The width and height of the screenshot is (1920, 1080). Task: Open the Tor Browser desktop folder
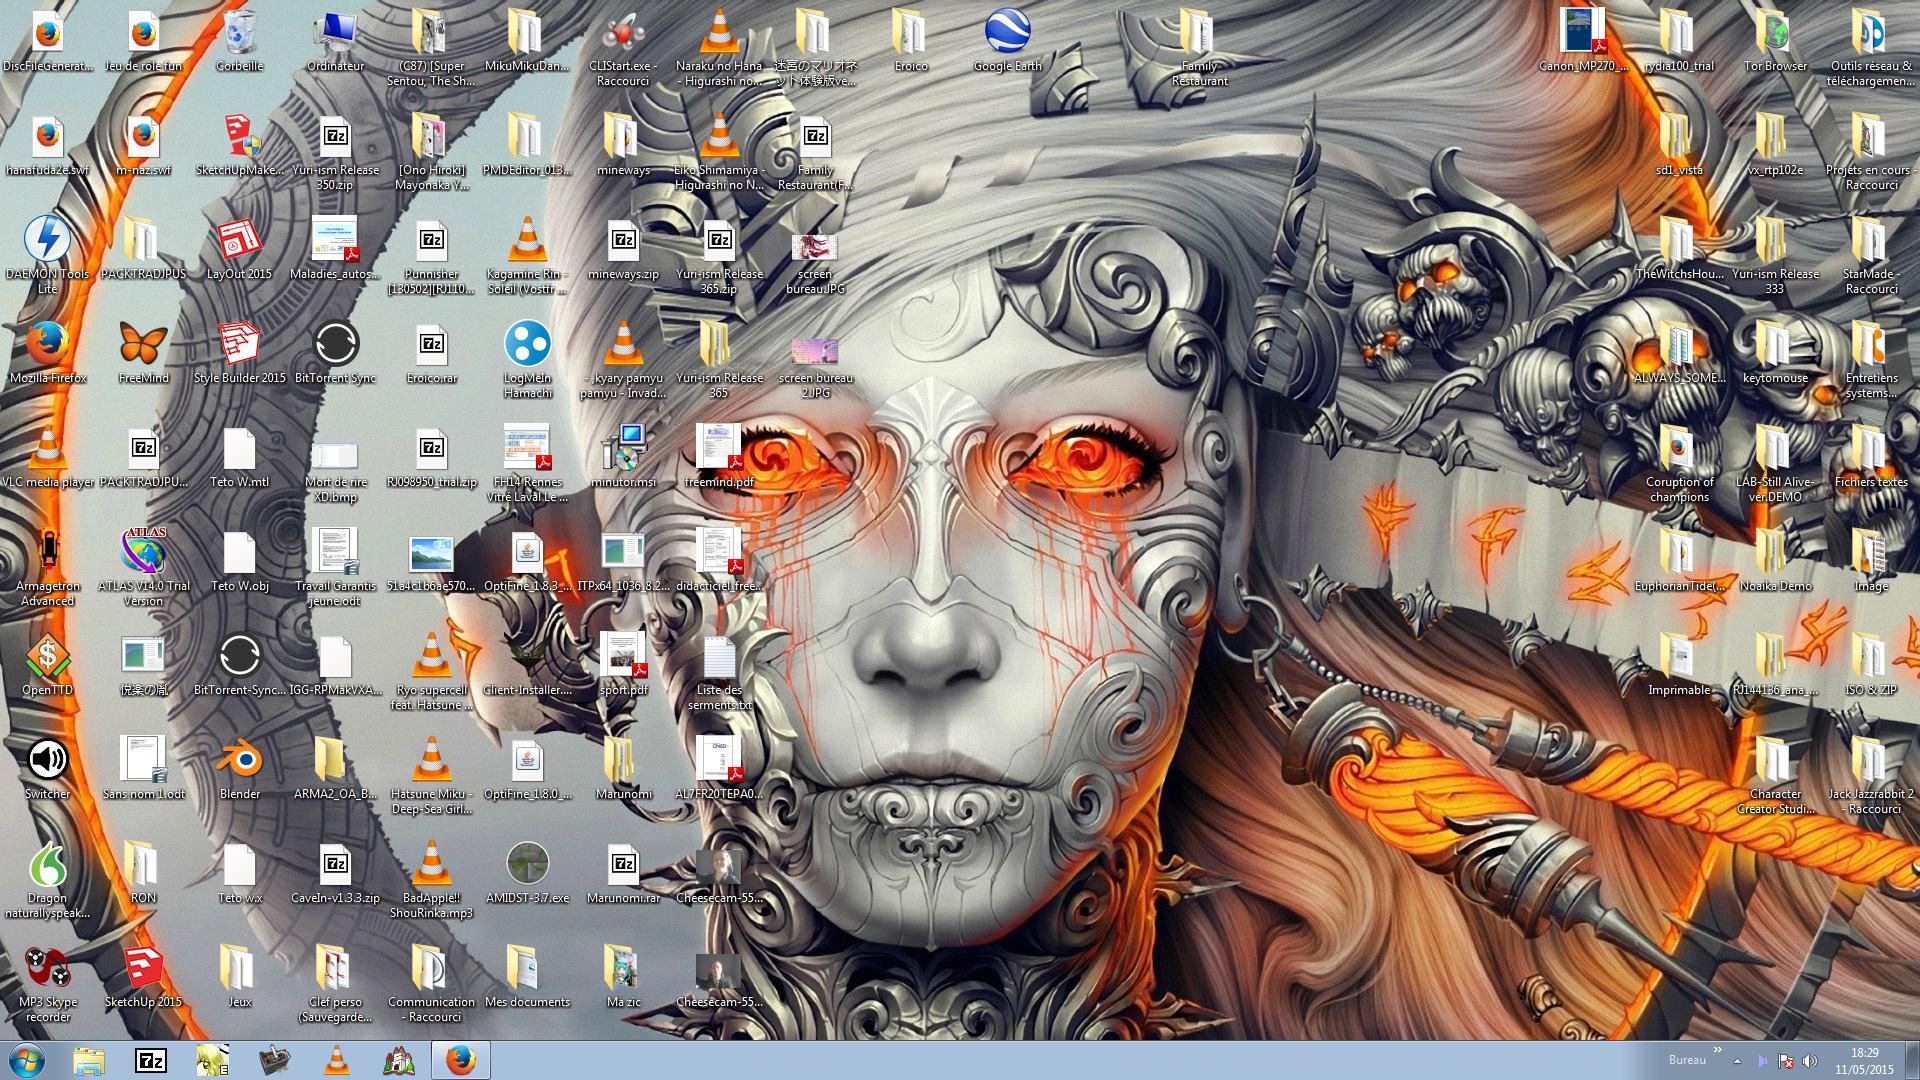[x=1775, y=40]
